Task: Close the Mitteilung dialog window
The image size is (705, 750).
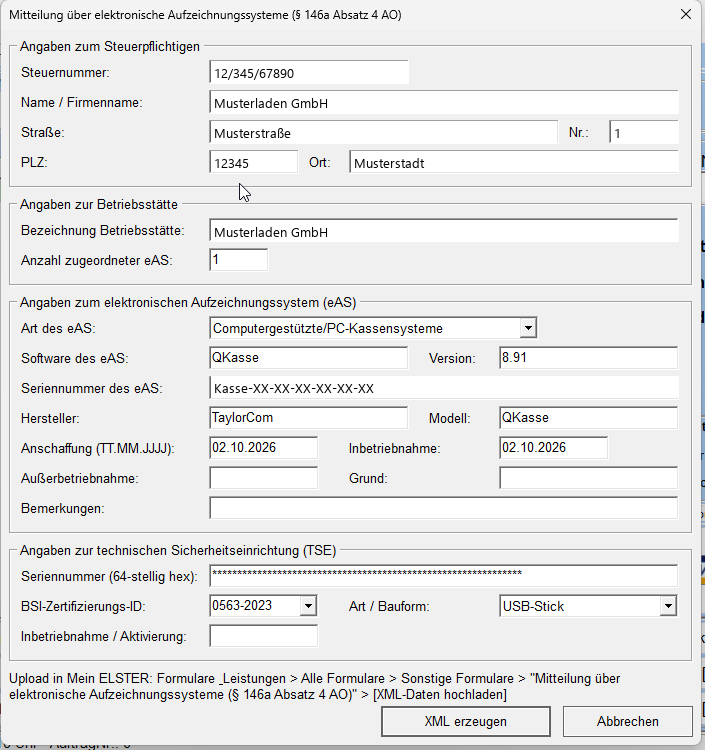Action: [x=686, y=14]
